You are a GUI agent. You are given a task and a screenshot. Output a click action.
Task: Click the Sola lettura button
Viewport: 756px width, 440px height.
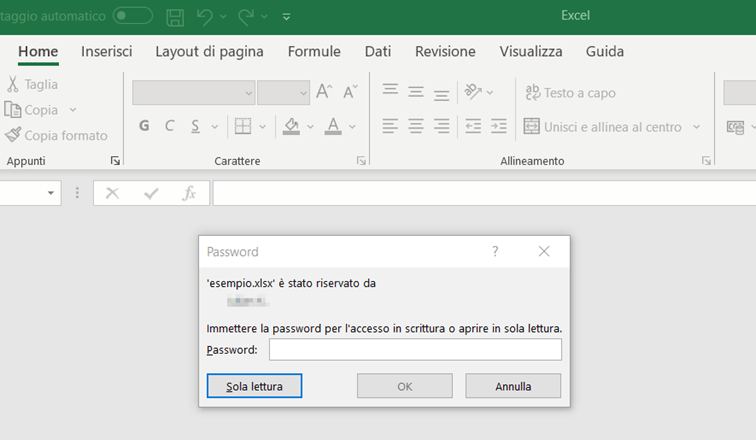(255, 386)
